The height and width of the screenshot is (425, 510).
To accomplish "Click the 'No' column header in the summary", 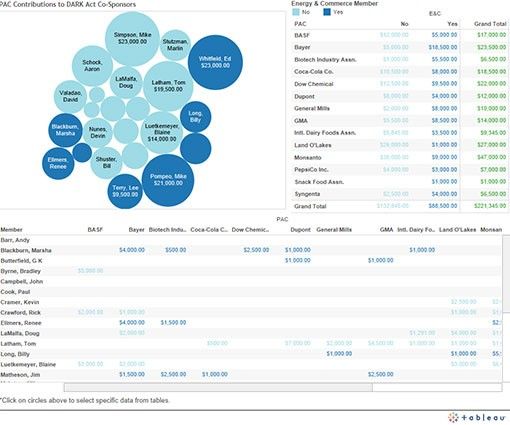I will pos(404,24).
